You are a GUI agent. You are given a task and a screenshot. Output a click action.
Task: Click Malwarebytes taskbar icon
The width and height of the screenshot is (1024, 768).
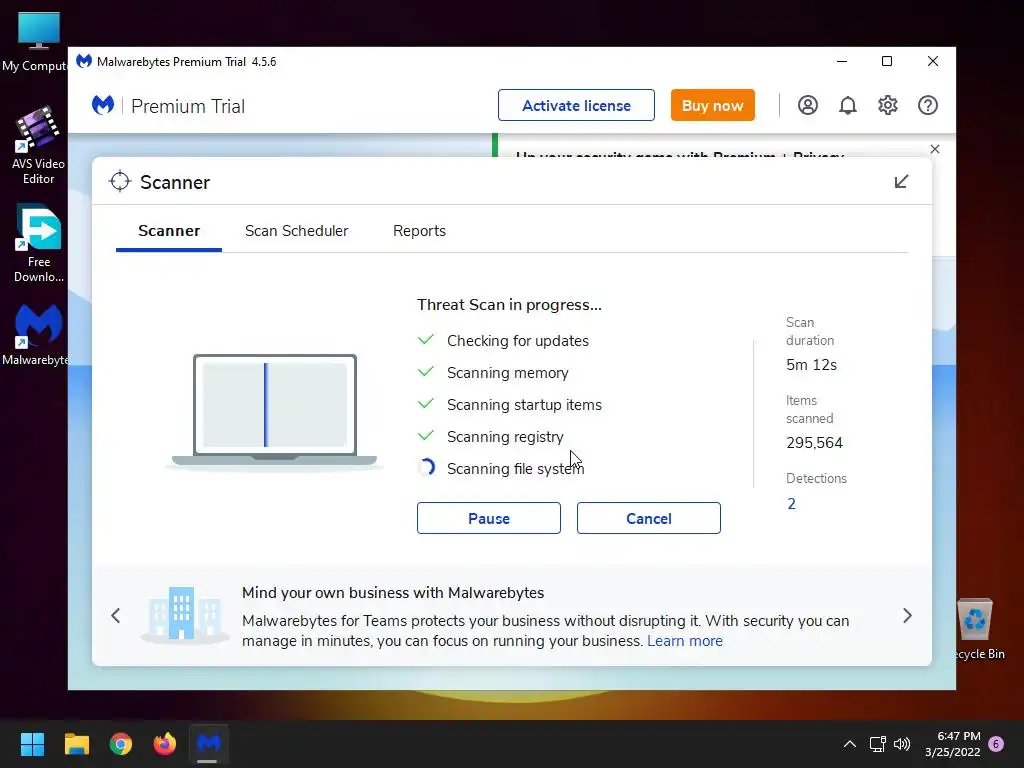209,744
